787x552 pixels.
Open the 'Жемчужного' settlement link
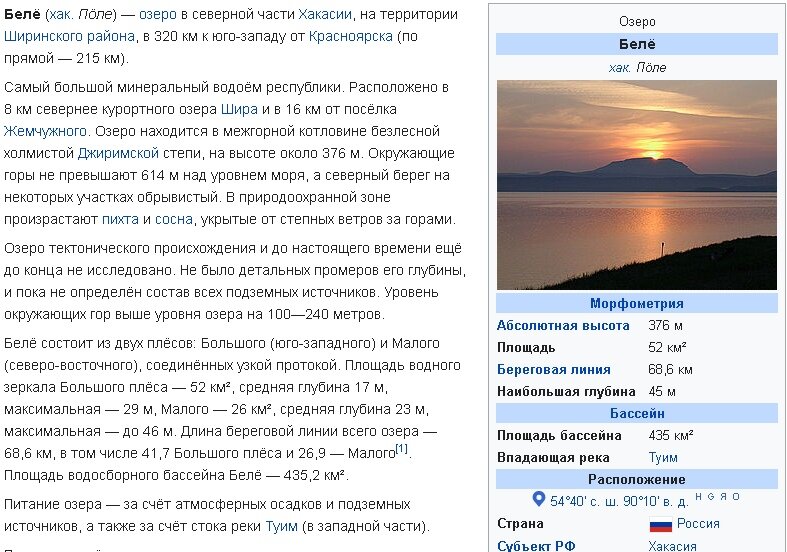pos(46,130)
